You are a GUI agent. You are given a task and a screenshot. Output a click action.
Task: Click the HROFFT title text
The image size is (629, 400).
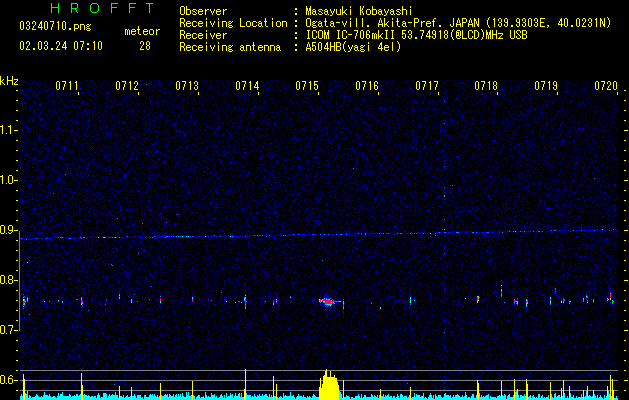tap(102, 8)
